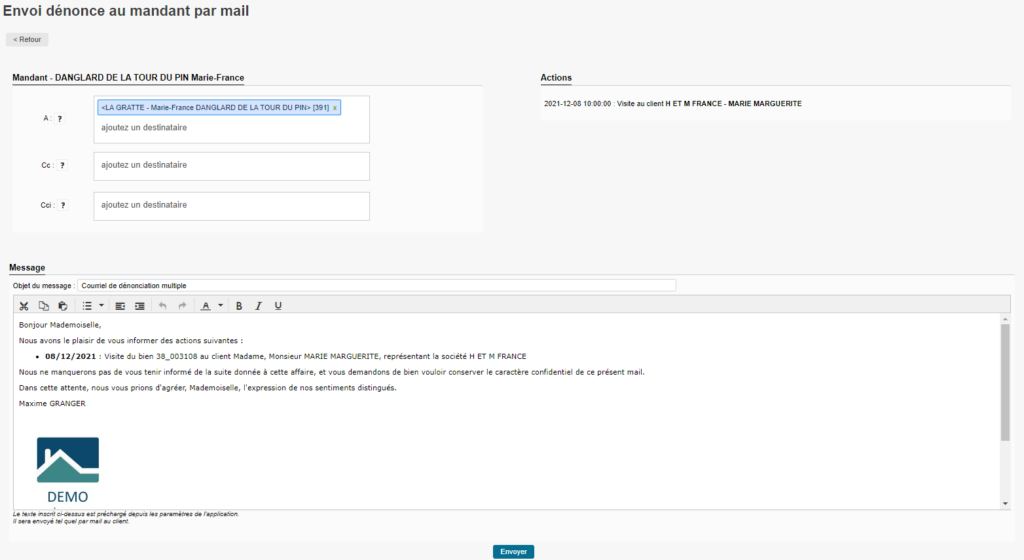Remove the LA GRATTE recipient tag
1024x560 pixels.
(x=334, y=108)
